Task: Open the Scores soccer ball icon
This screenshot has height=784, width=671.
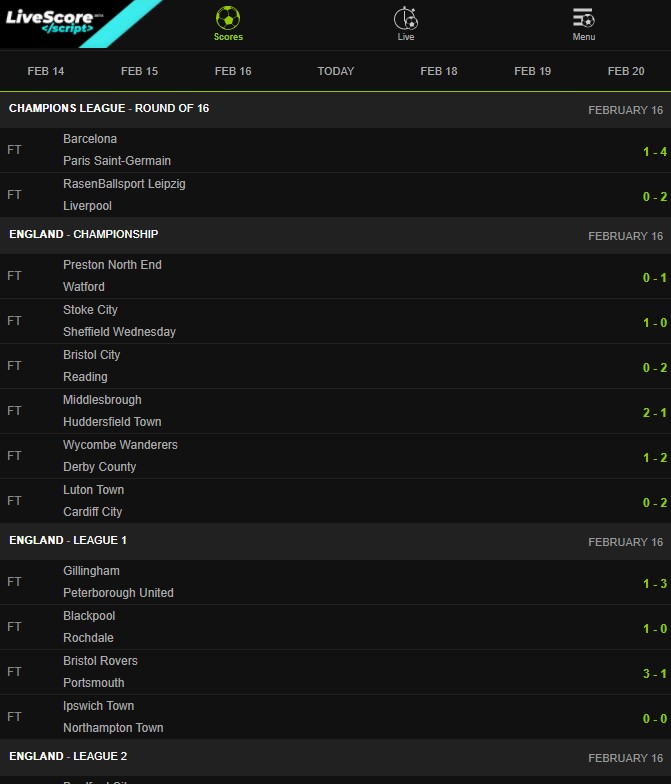Action: pyautogui.click(x=228, y=18)
